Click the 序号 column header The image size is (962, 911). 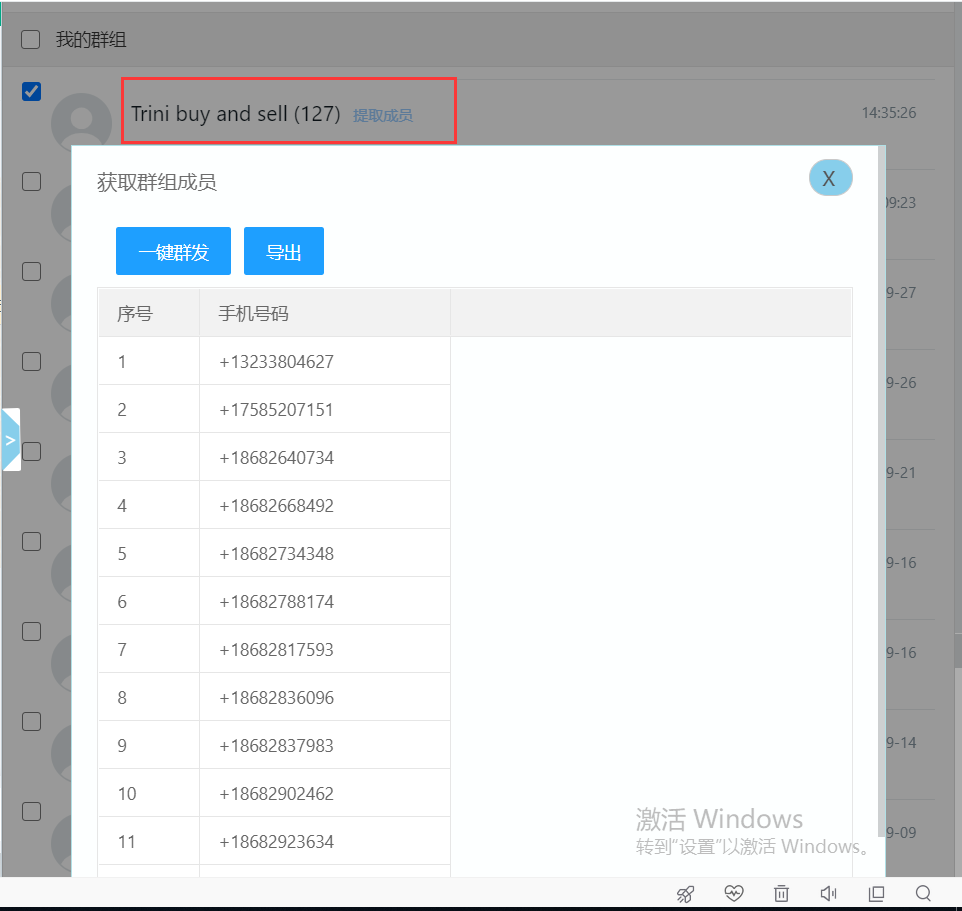click(135, 313)
